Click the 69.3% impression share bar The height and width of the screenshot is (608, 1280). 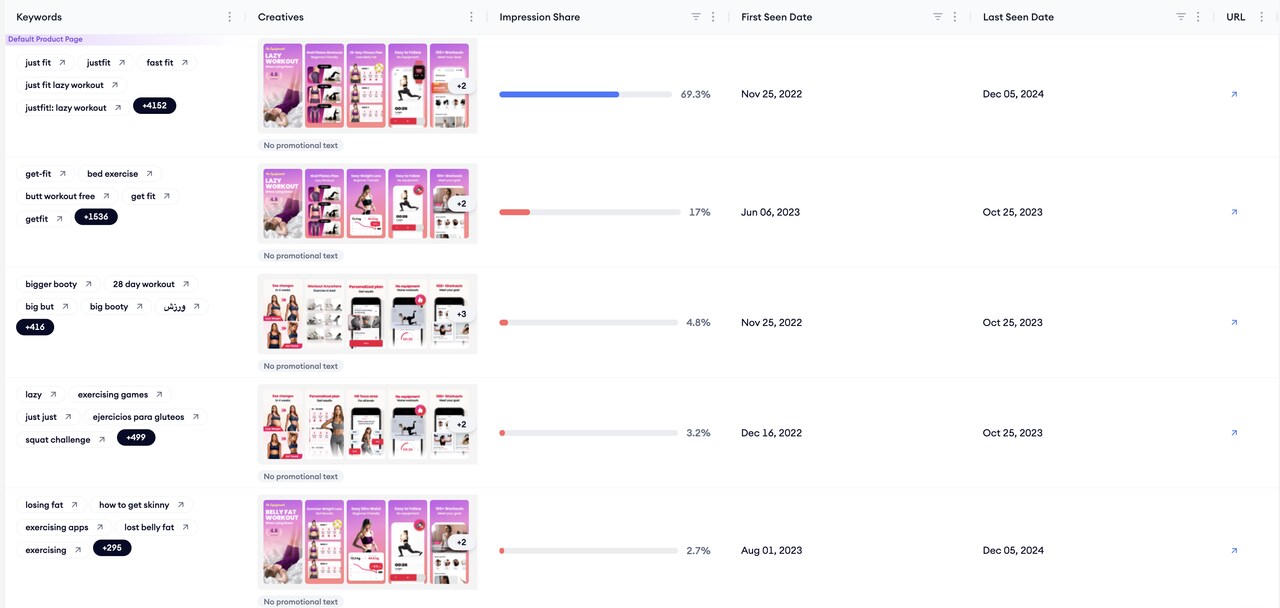coord(586,94)
